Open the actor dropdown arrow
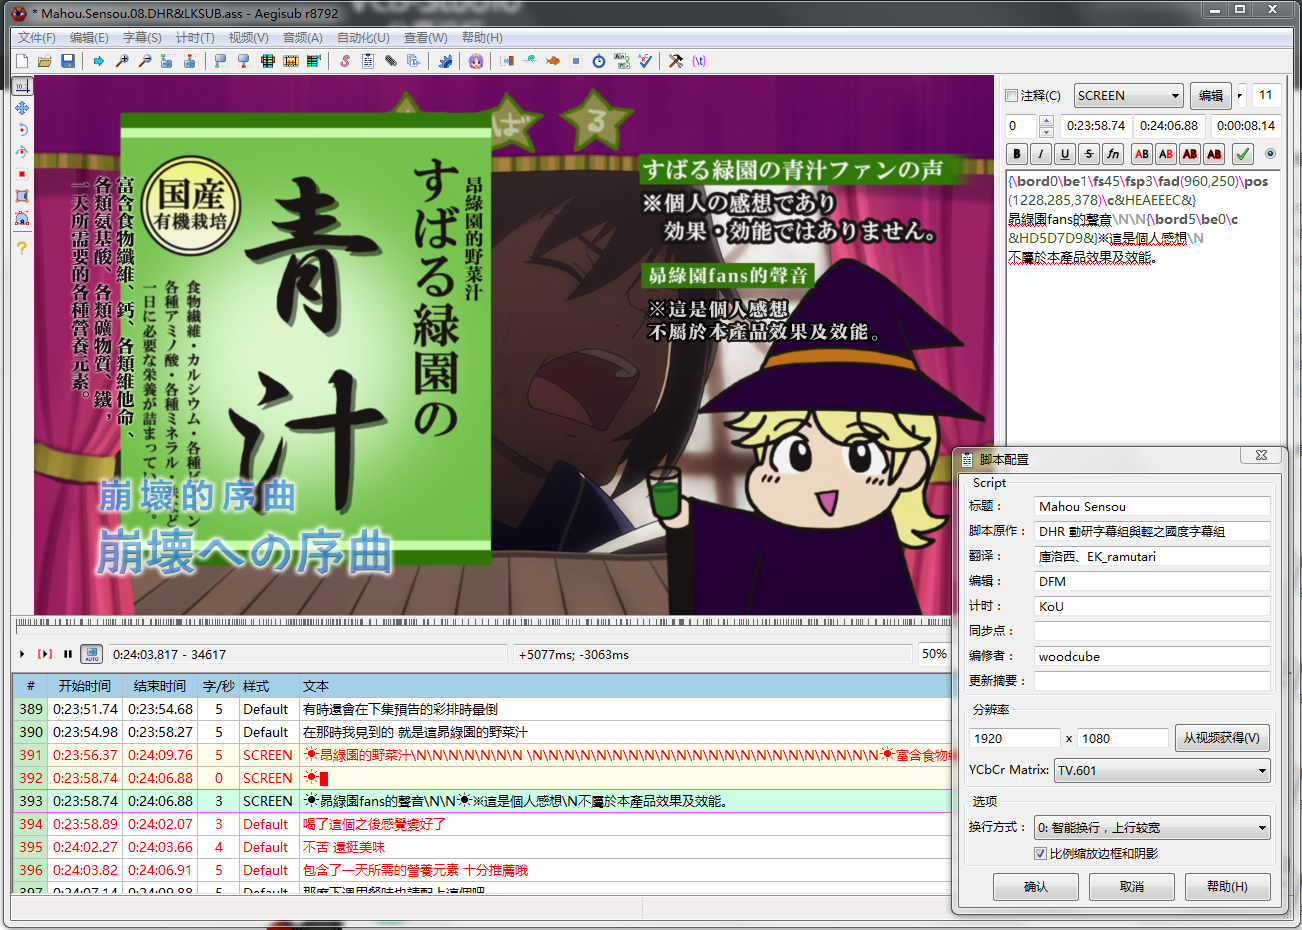Screen dimensions: 1302x930 (1240, 96)
